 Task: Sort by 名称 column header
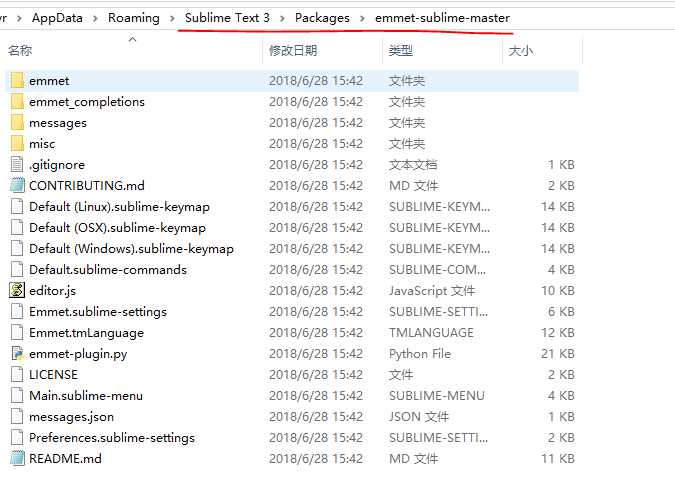20,51
